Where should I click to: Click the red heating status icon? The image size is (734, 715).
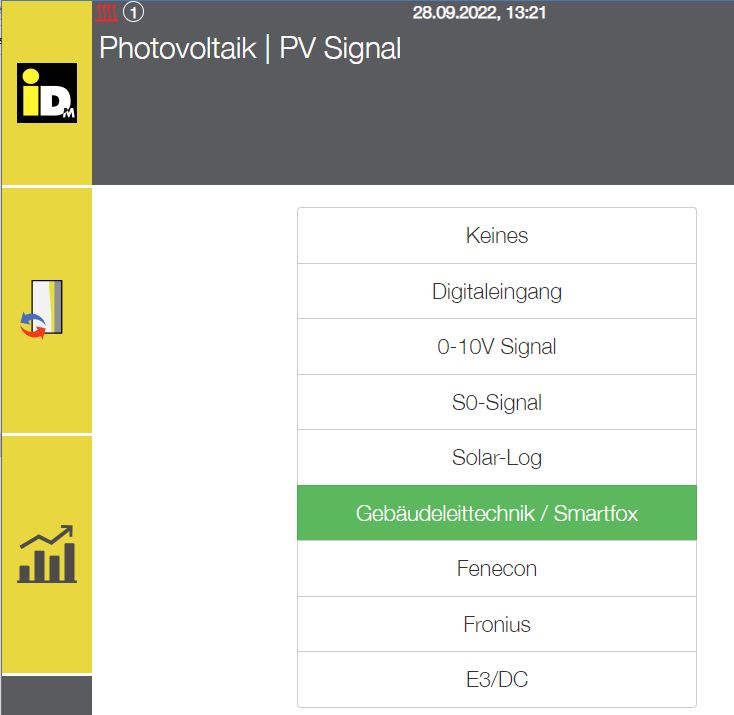tap(108, 13)
